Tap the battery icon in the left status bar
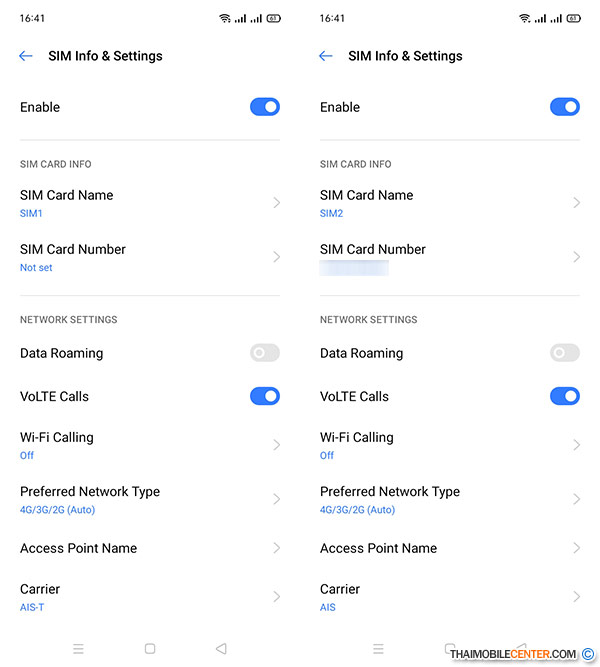The width and height of the screenshot is (600, 667). [273, 18]
